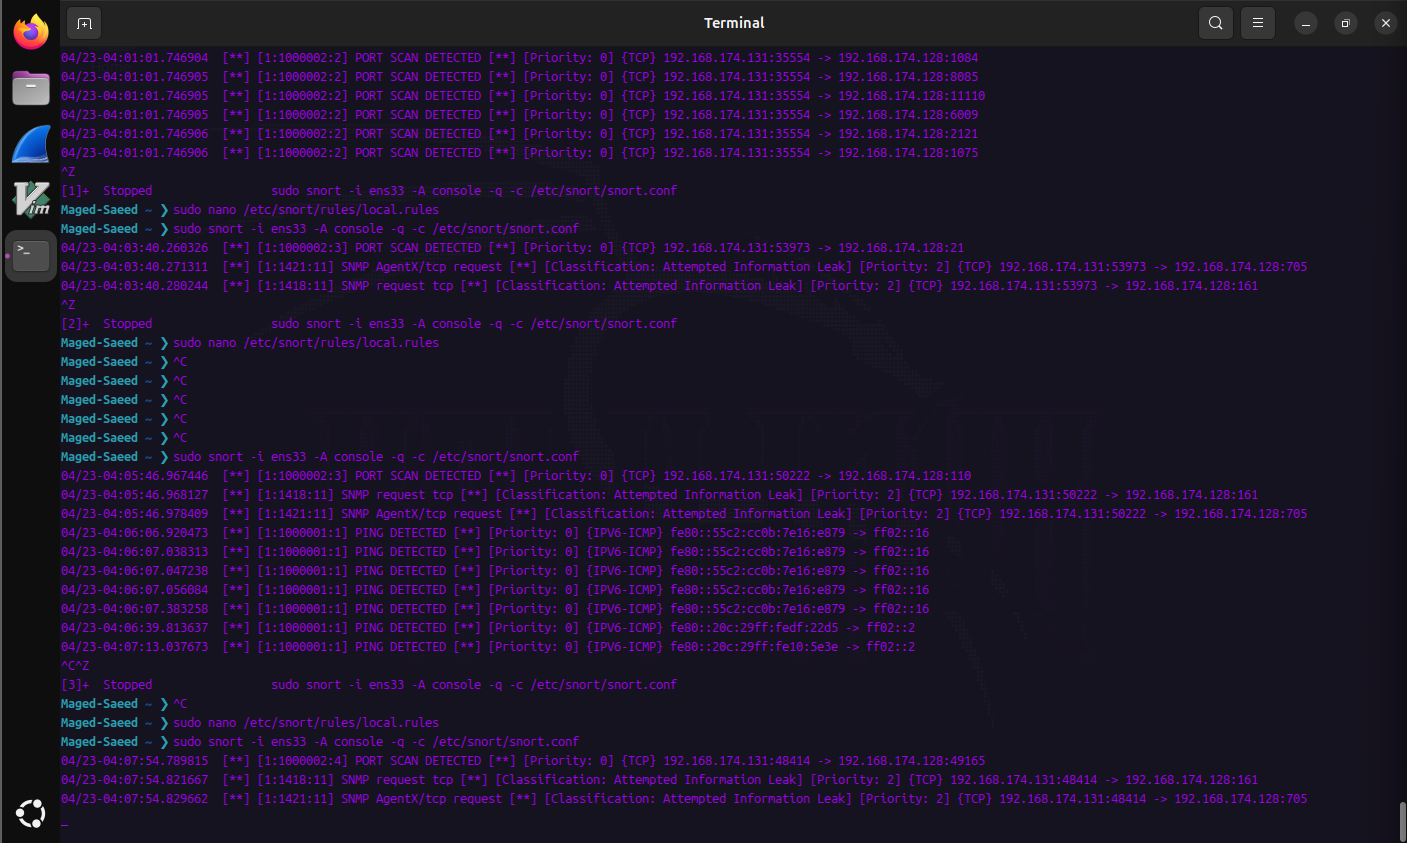Viewport: 1407px width, 843px height.
Task: Click the '^C^Z' interrupt line
Action: coord(75,666)
